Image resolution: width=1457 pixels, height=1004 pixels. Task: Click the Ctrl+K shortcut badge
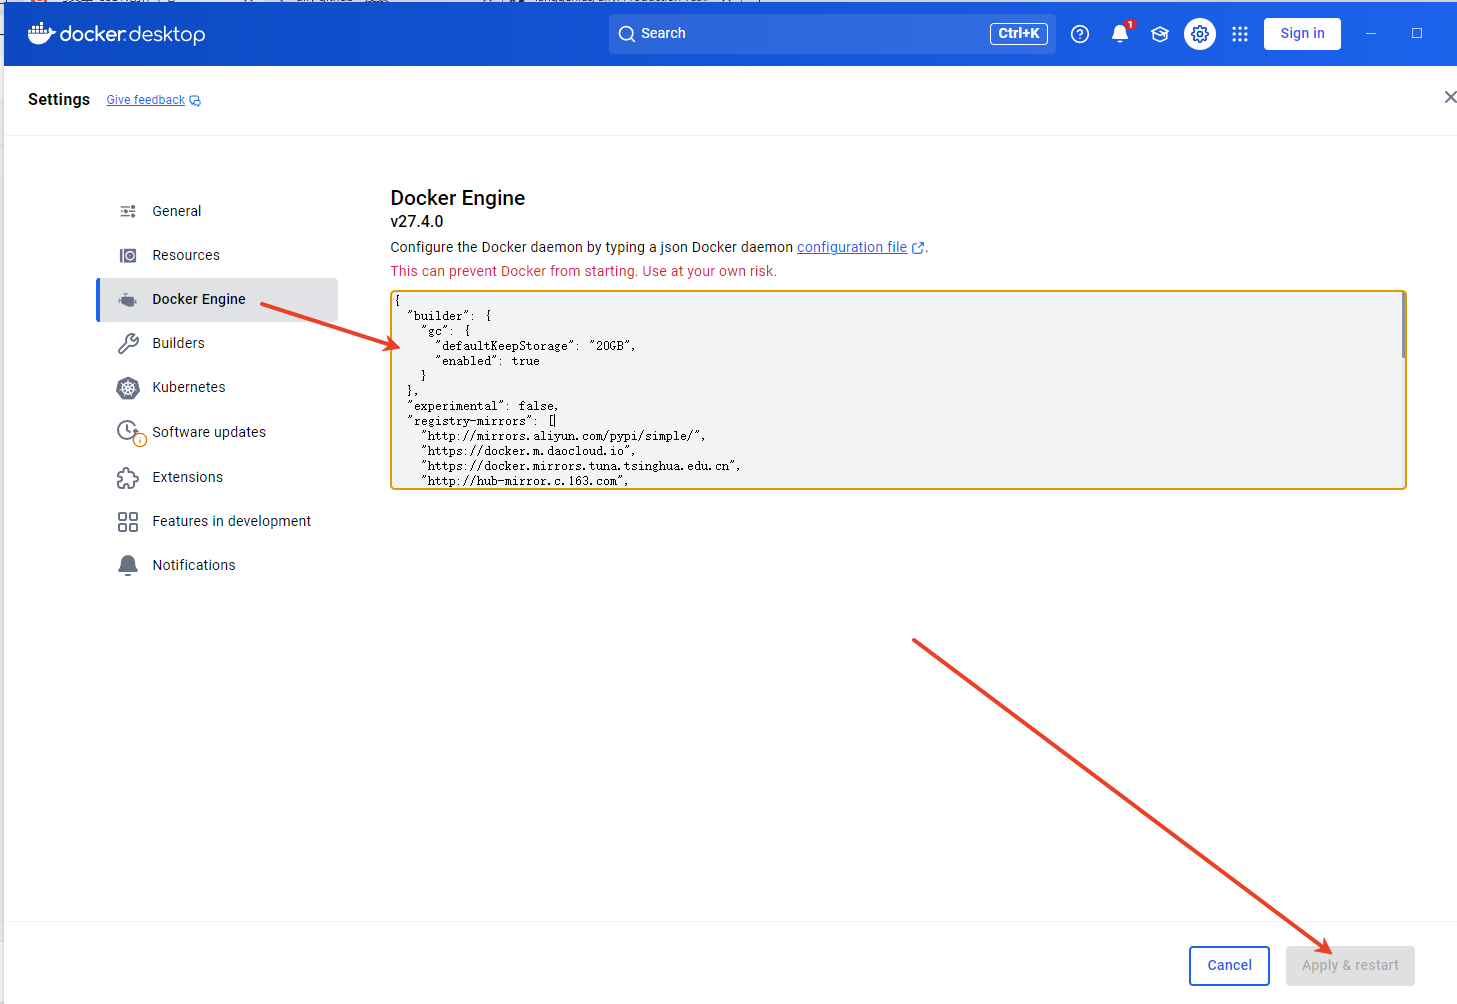coord(1019,33)
